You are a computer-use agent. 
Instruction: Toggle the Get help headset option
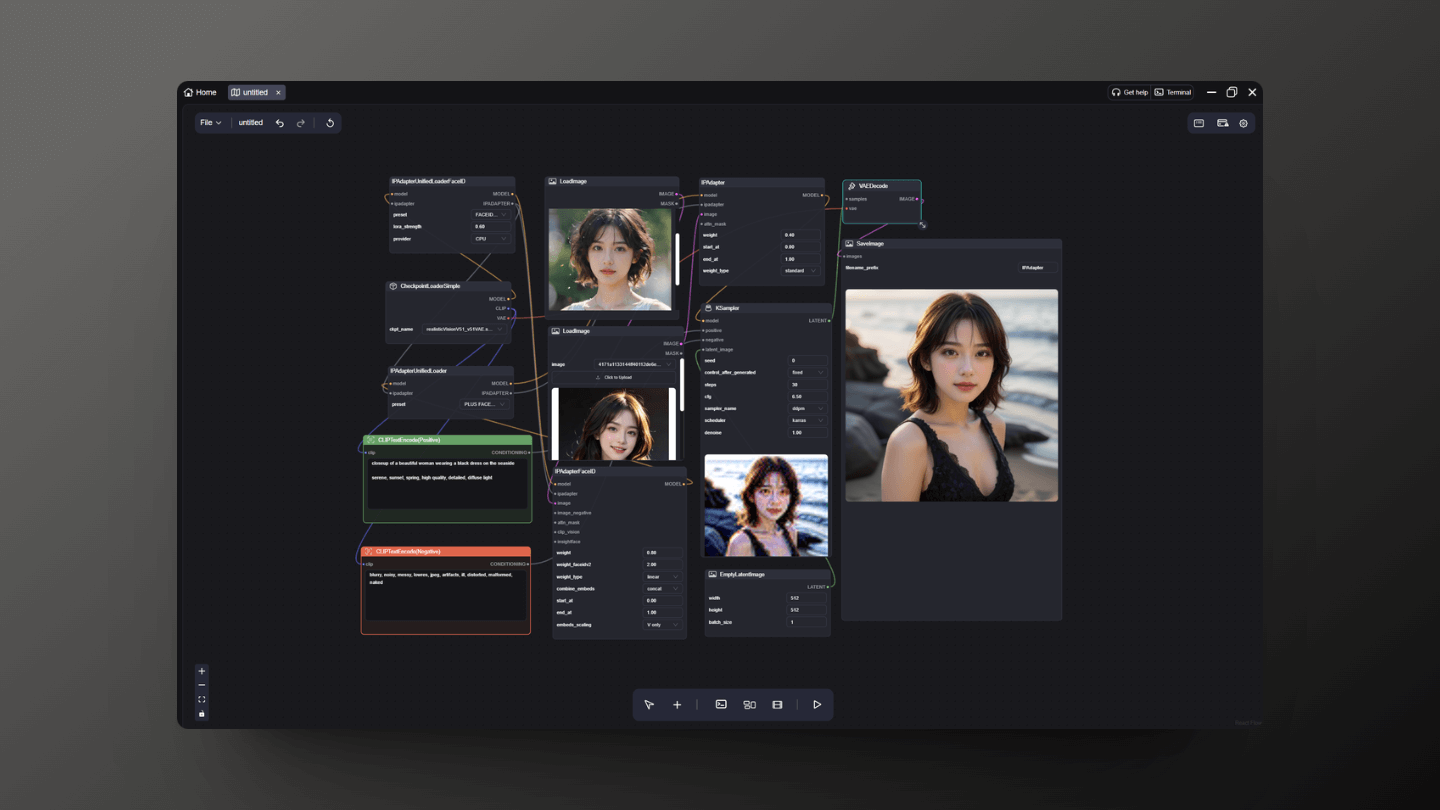coord(1130,91)
